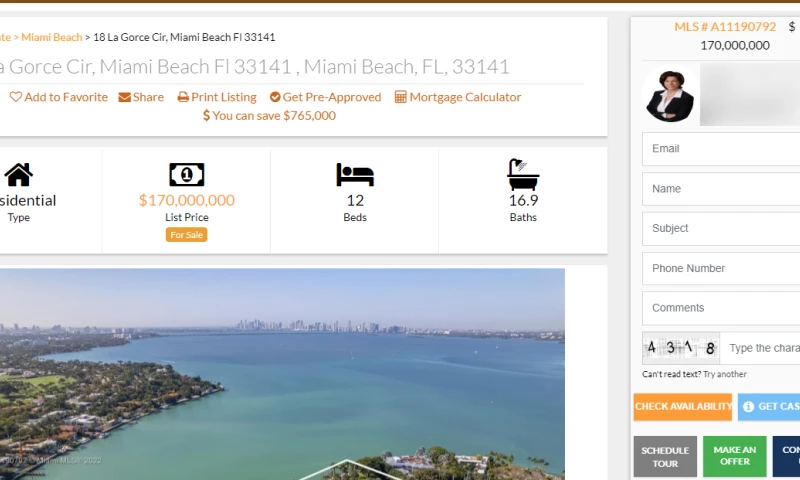Click the Comments text field
This screenshot has height=480, width=800.
point(721,308)
